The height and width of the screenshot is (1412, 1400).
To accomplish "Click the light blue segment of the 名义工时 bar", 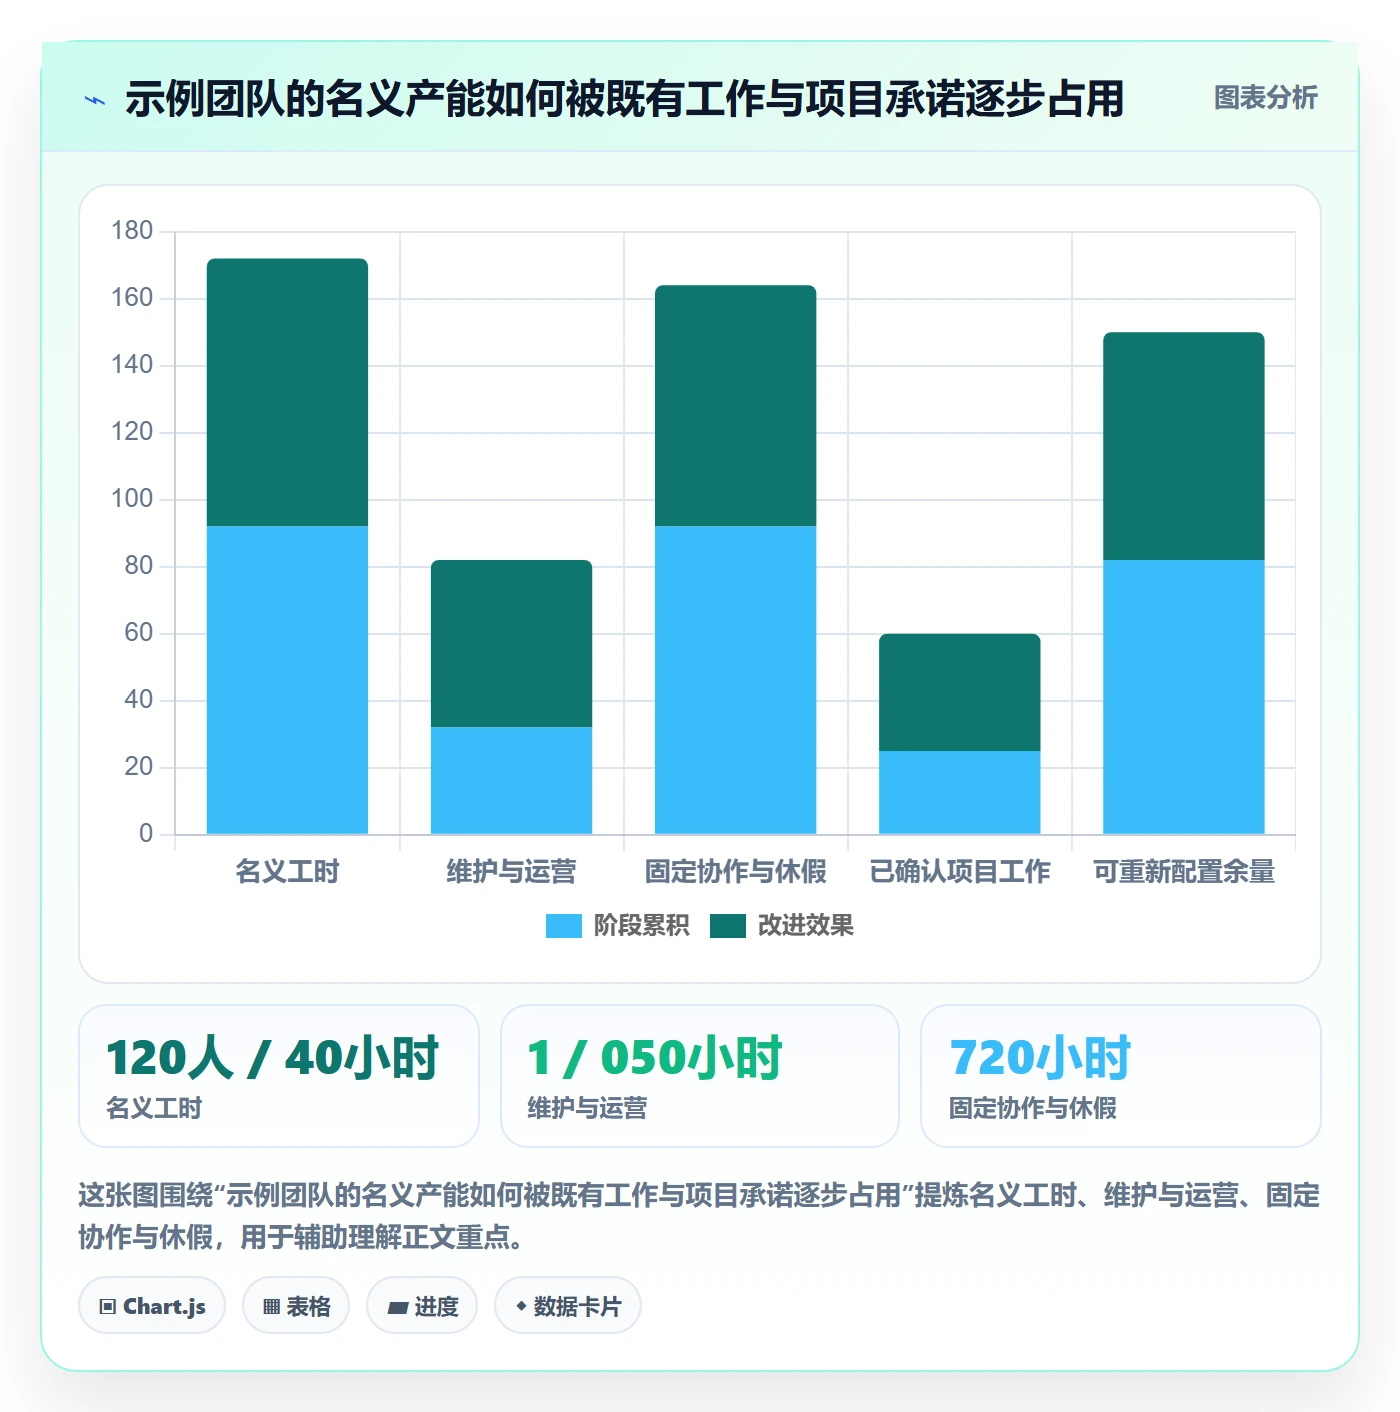I will tap(287, 680).
